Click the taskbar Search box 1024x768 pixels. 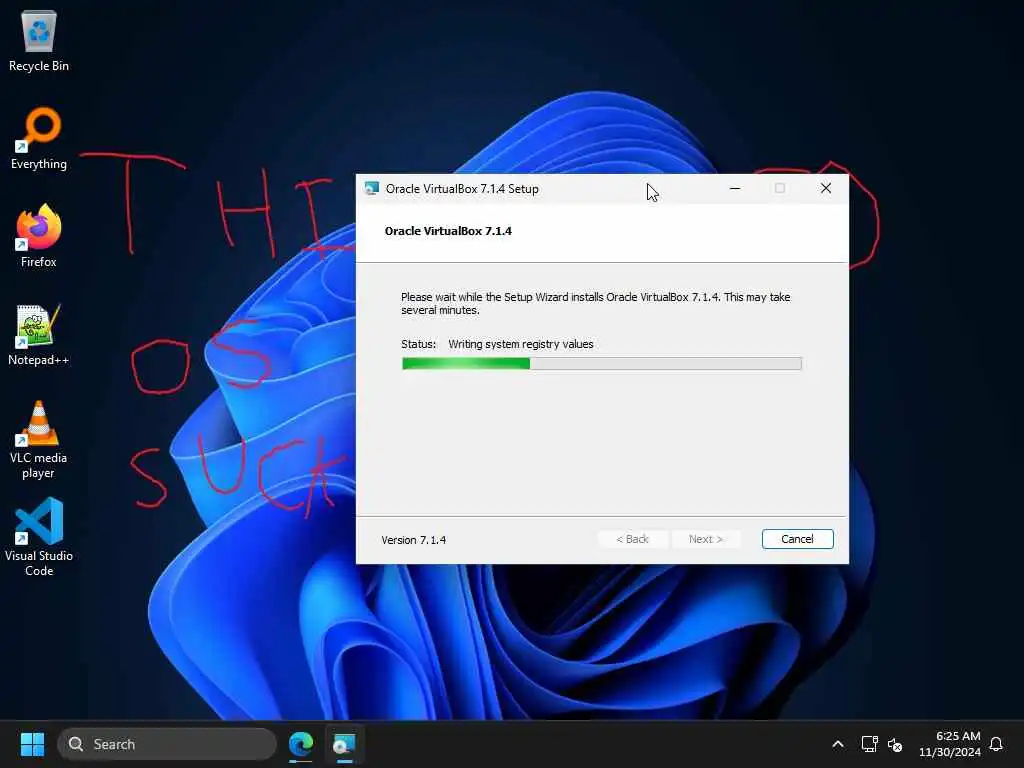pos(167,744)
